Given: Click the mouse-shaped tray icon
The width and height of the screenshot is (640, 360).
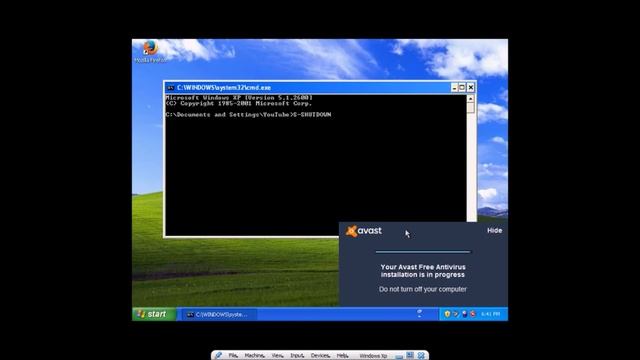Looking at the screenshot, I should coord(464,314).
